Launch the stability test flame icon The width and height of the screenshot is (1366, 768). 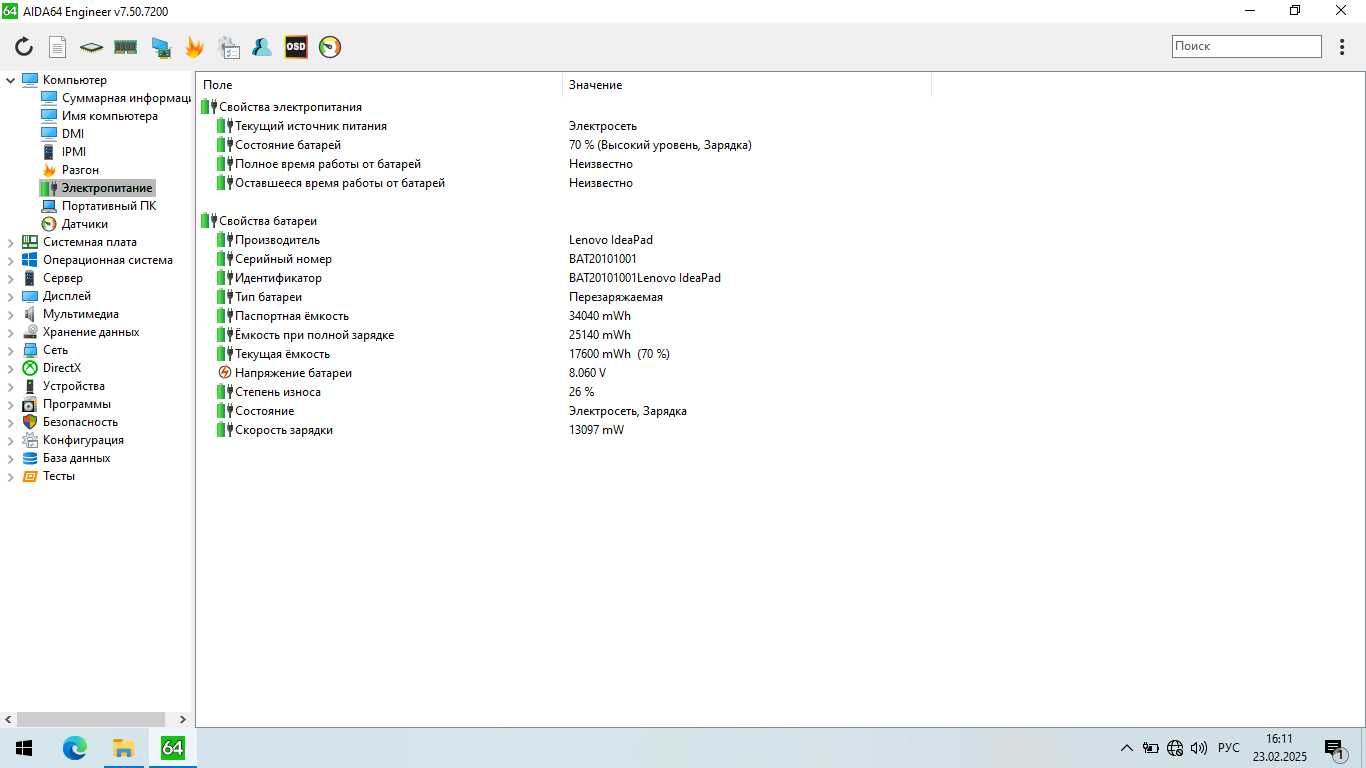(x=194, y=47)
